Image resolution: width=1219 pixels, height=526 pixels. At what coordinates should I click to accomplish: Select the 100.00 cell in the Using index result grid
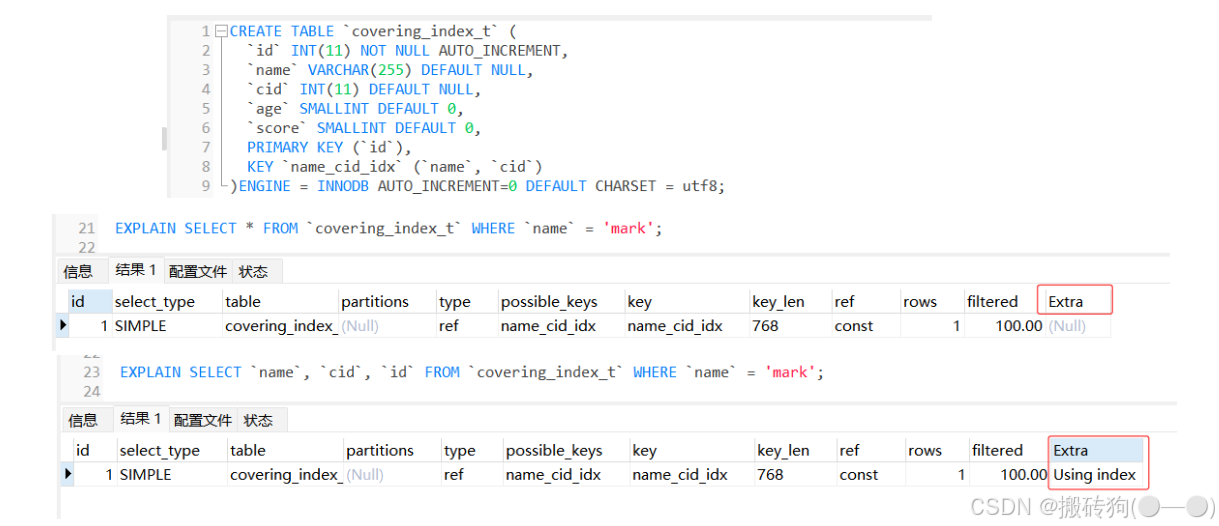[x=1008, y=474]
